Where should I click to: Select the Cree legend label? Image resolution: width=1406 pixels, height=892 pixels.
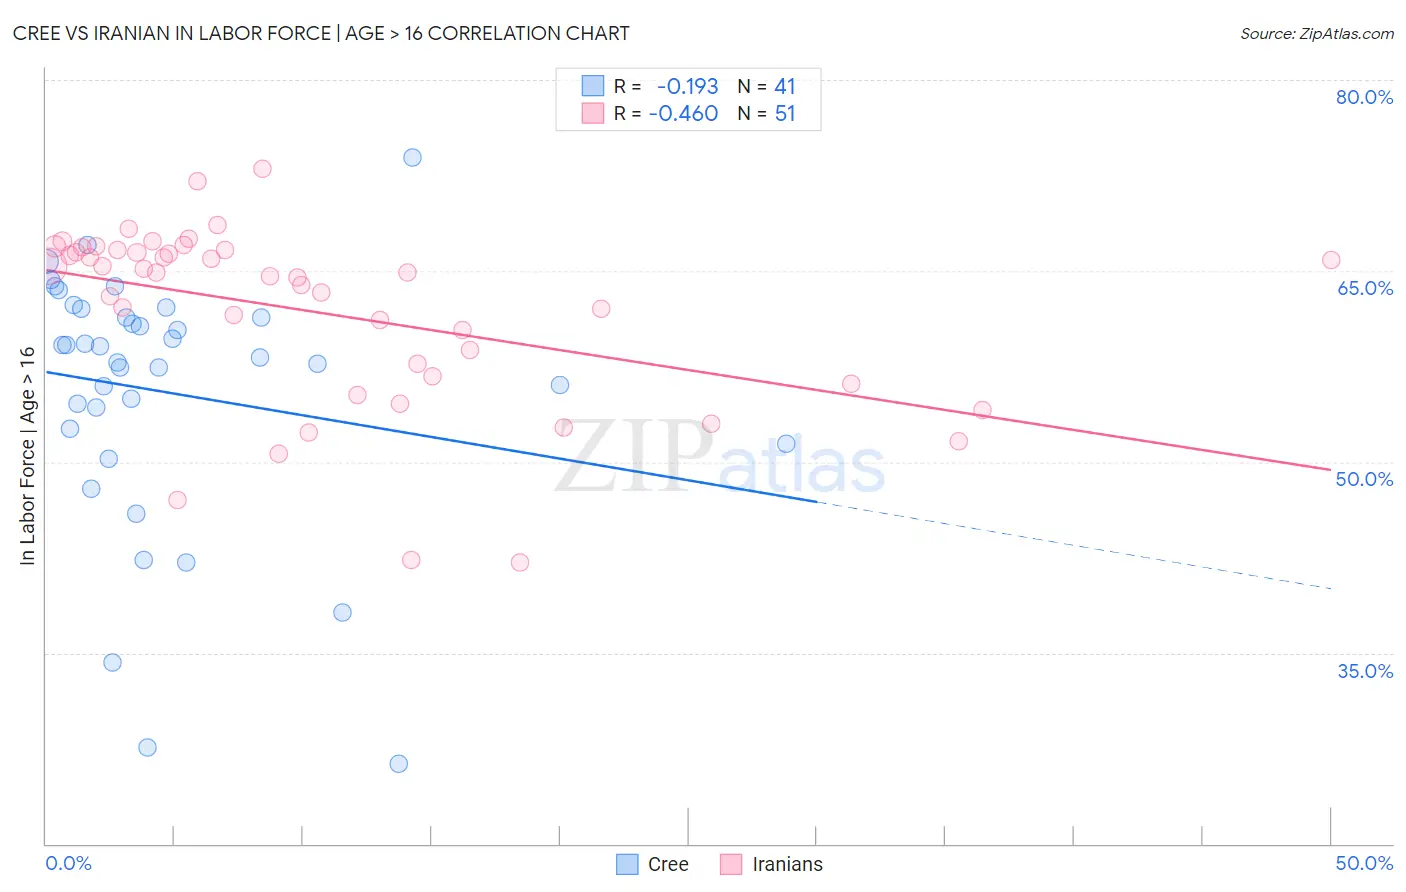[x=668, y=864]
